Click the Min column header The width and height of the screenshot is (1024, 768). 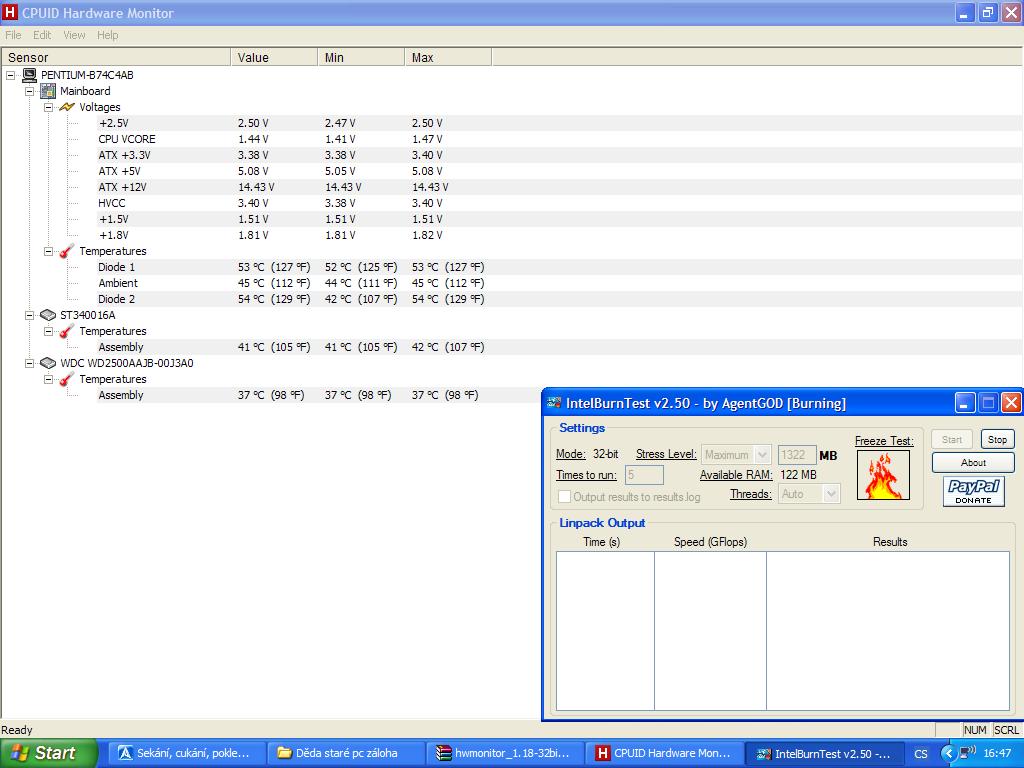(361, 57)
